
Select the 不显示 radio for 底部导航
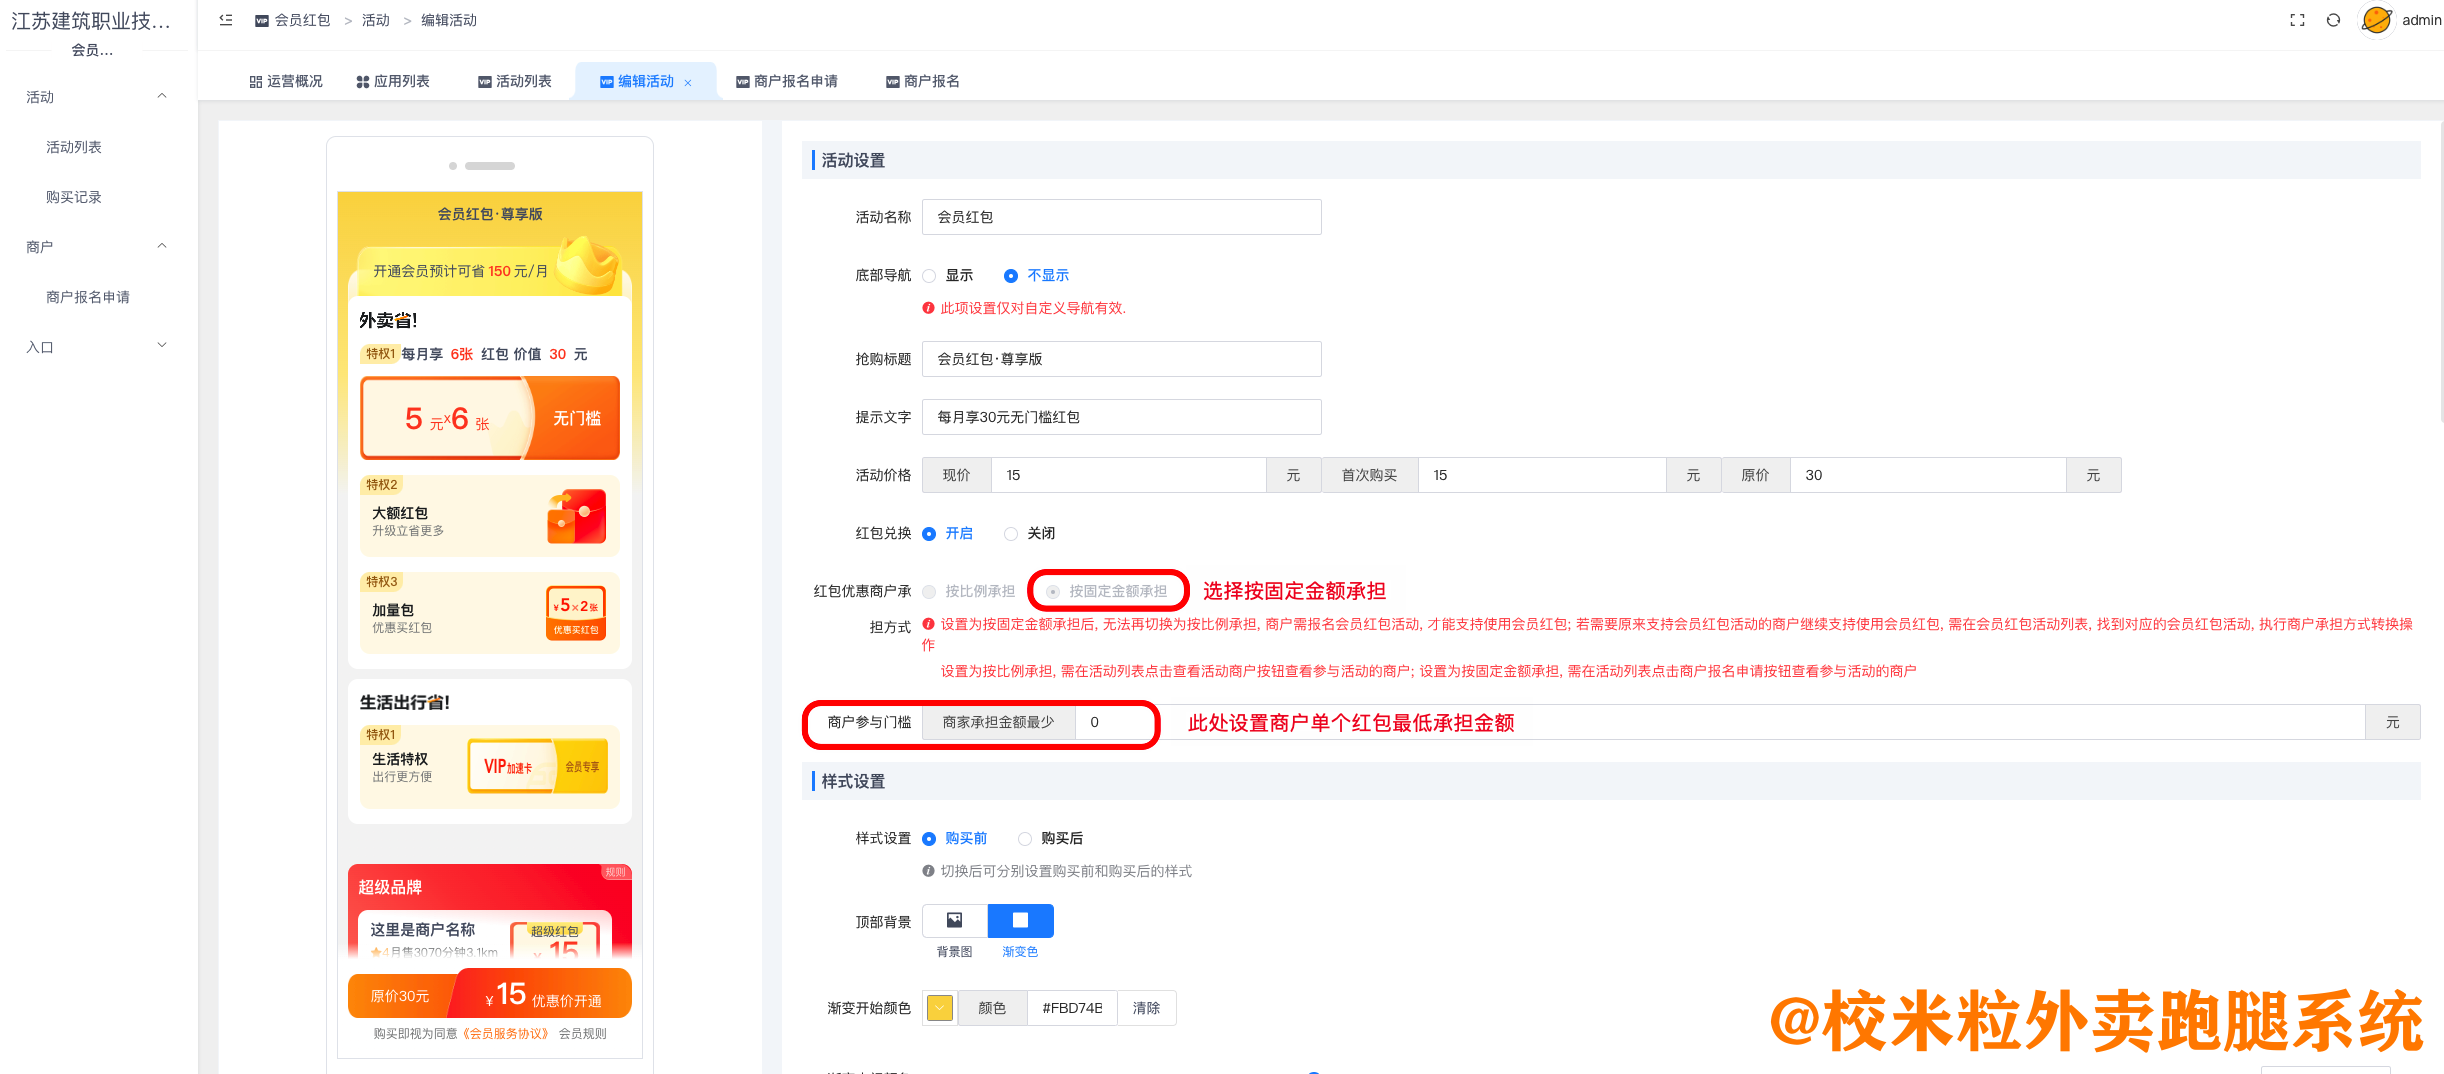(1012, 276)
